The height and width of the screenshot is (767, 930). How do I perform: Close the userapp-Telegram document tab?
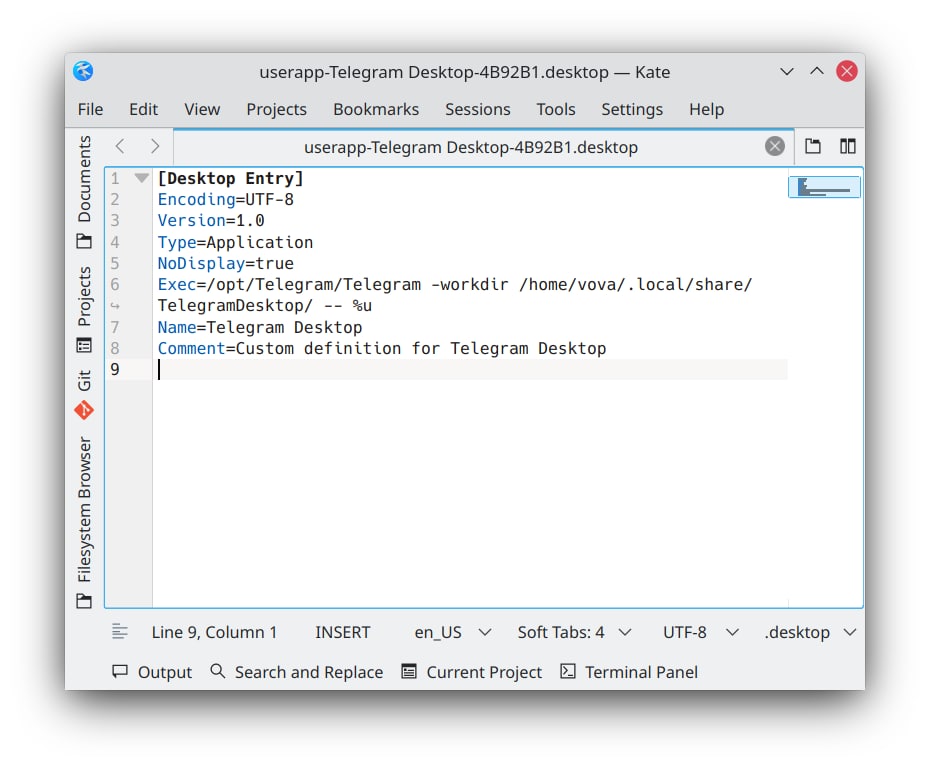tap(775, 146)
